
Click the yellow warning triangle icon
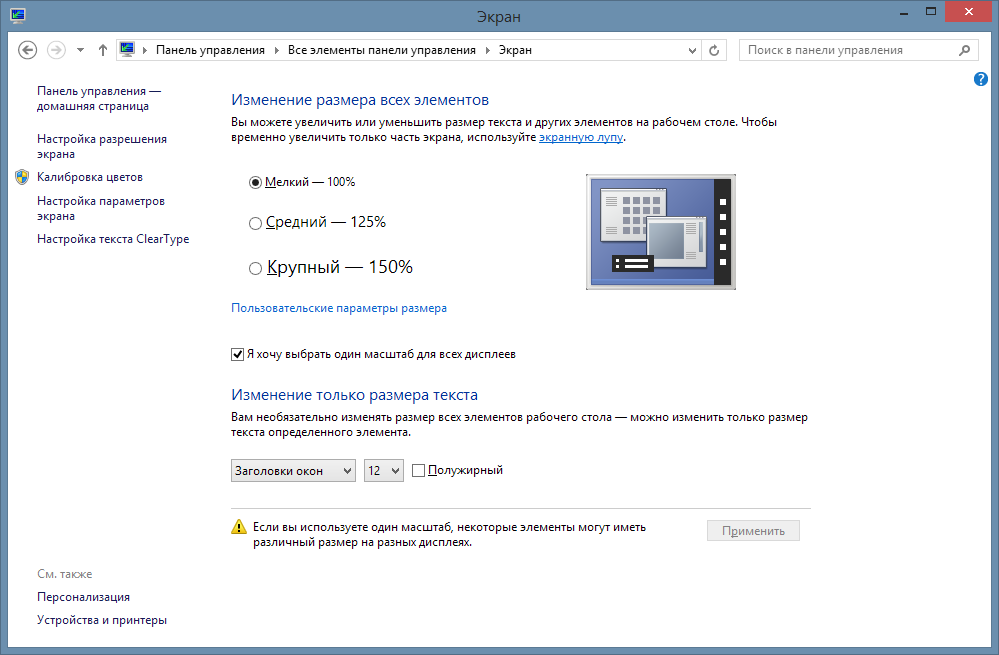[x=239, y=526]
